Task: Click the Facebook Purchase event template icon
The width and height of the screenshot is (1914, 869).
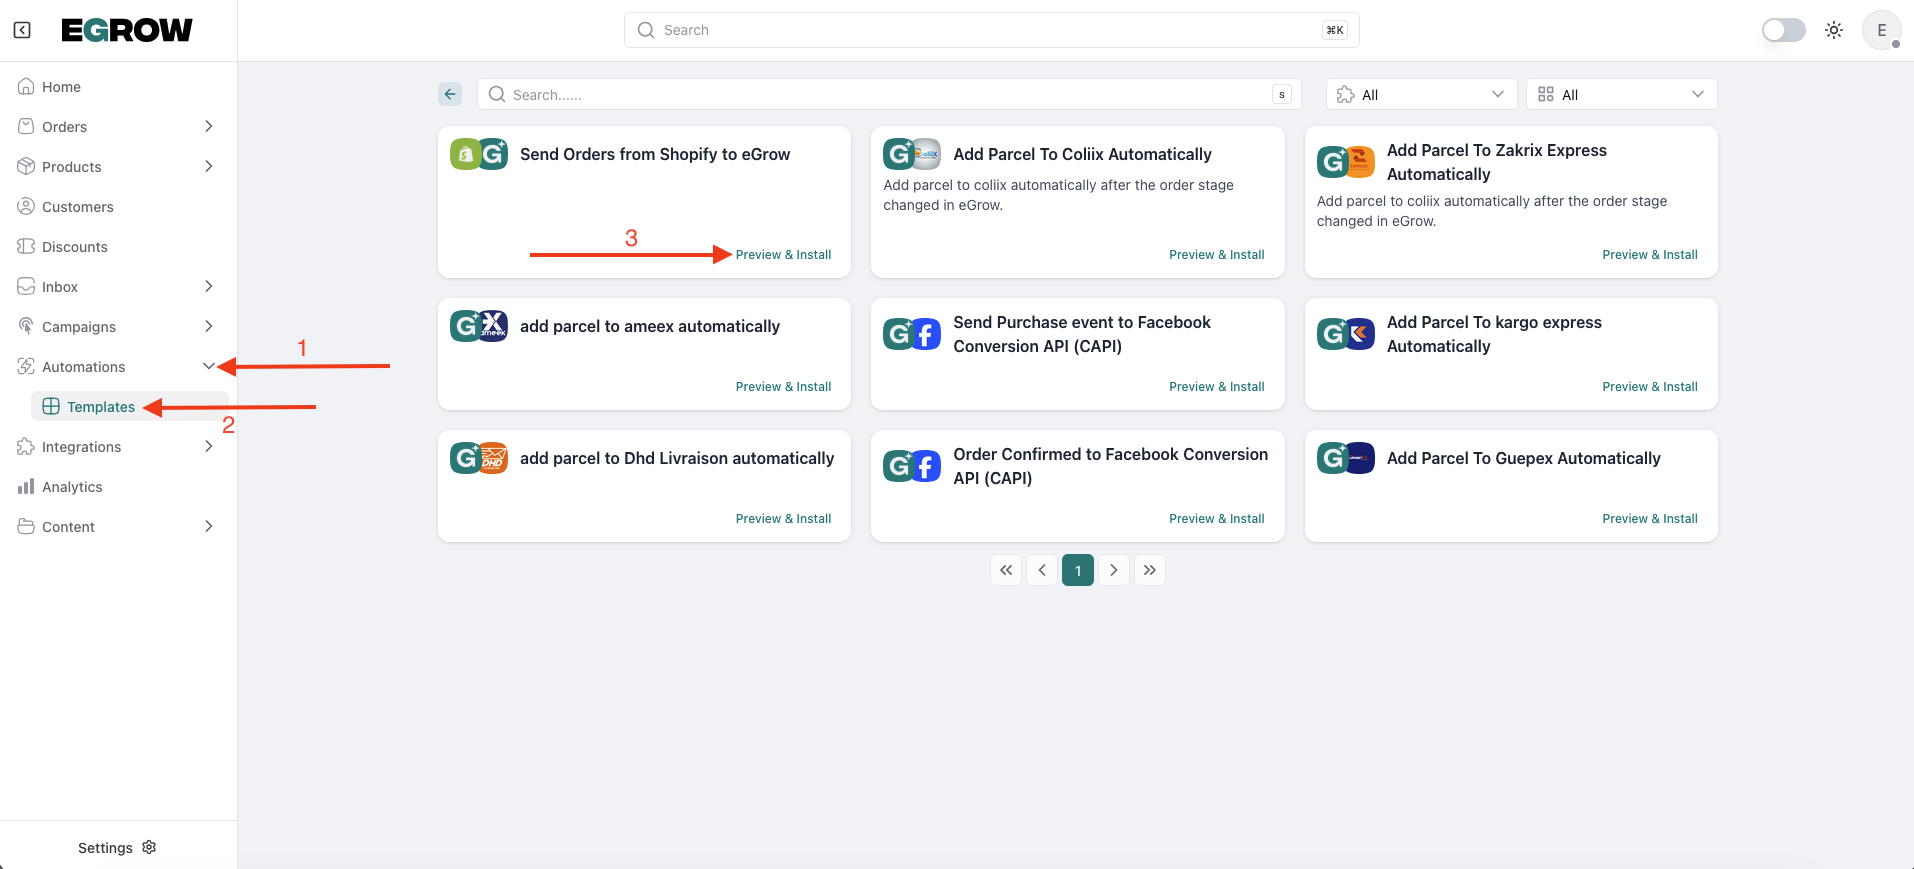Action: [912, 334]
